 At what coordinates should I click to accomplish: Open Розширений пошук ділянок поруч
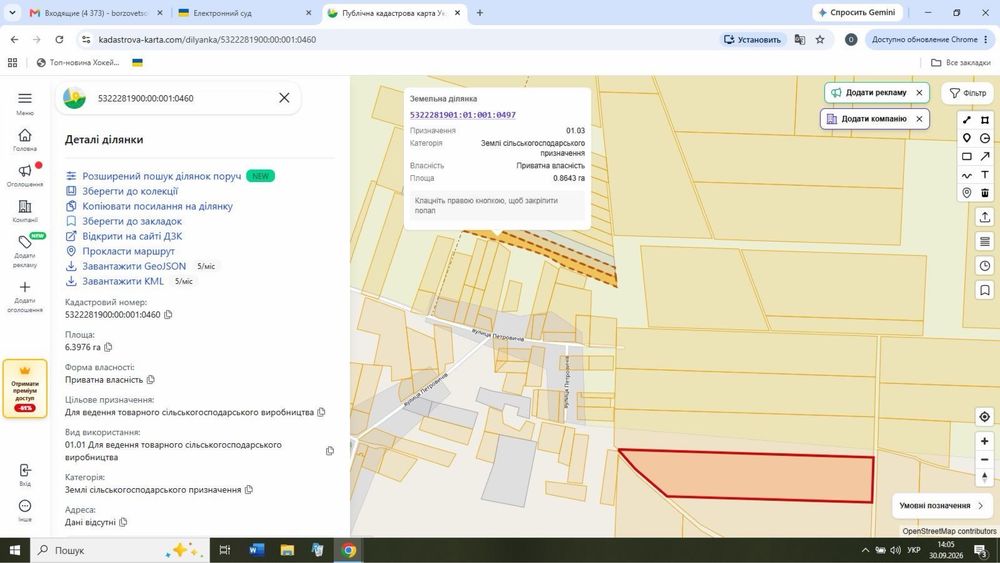click(x=161, y=176)
